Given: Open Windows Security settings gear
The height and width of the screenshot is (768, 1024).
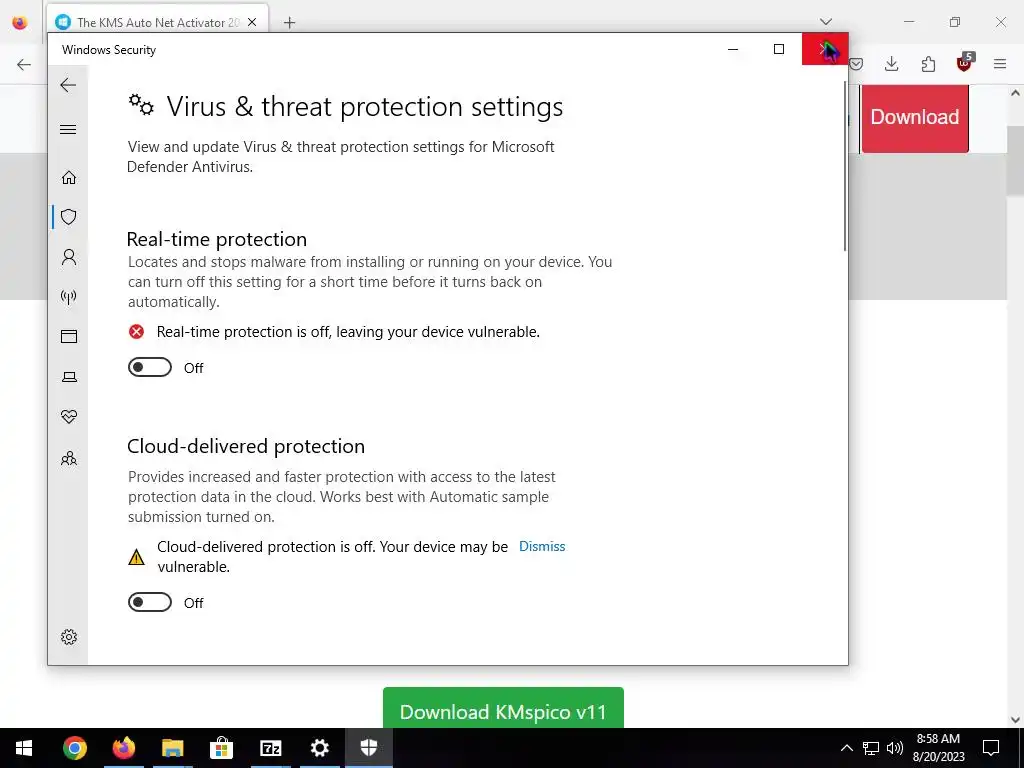Looking at the screenshot, I should (69, 637).
